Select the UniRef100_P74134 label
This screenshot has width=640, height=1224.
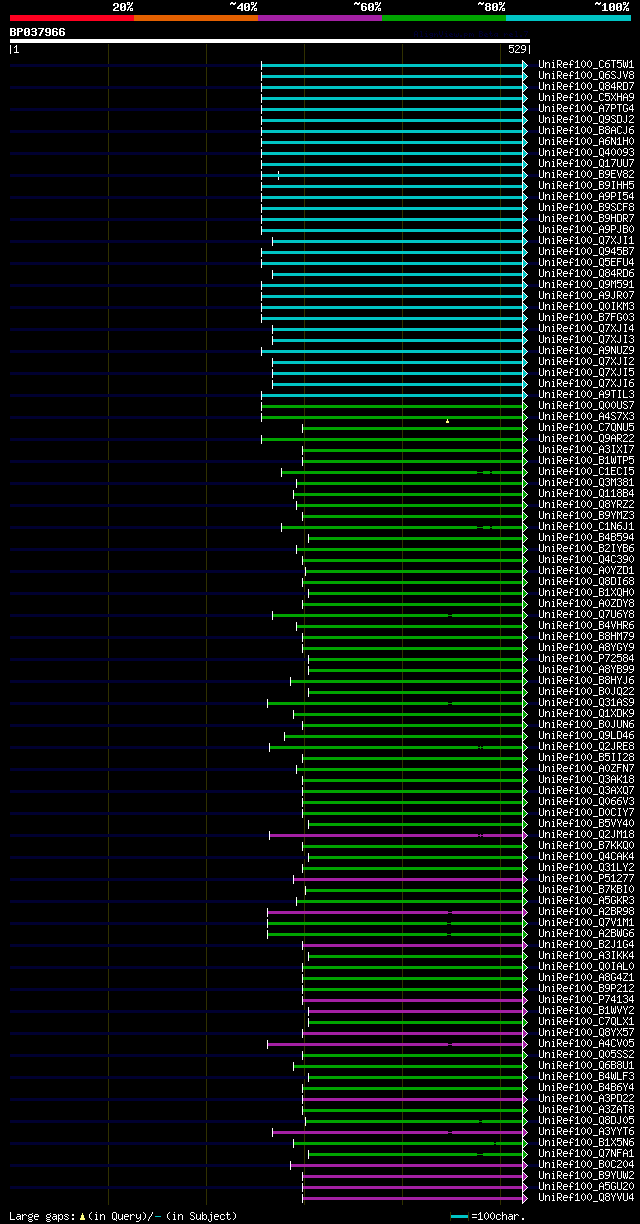pos(586,999)
